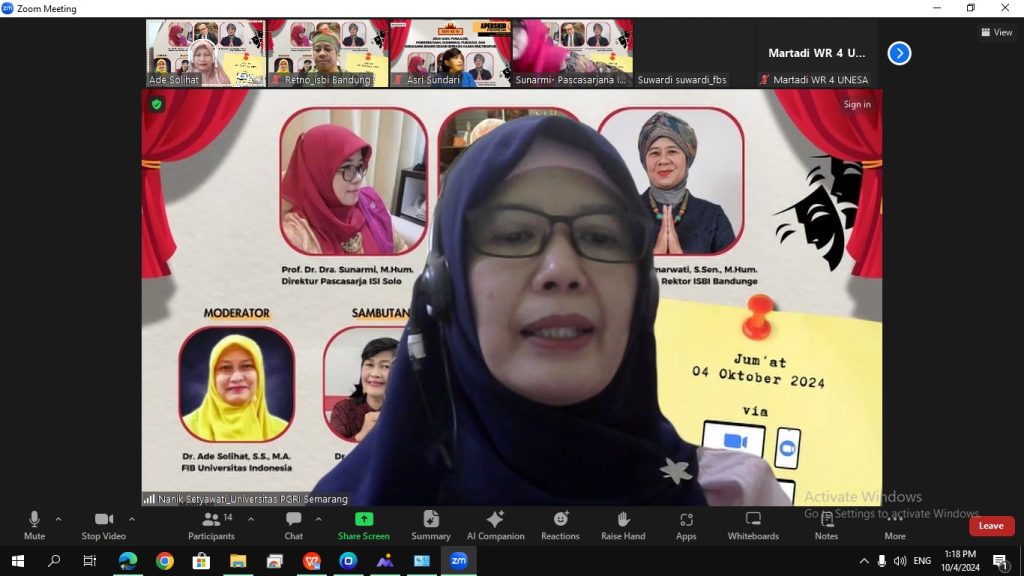This screenshot has height=576, width=1024.
Task: Open the Chat panel
Action: click(x=293, y=526)
